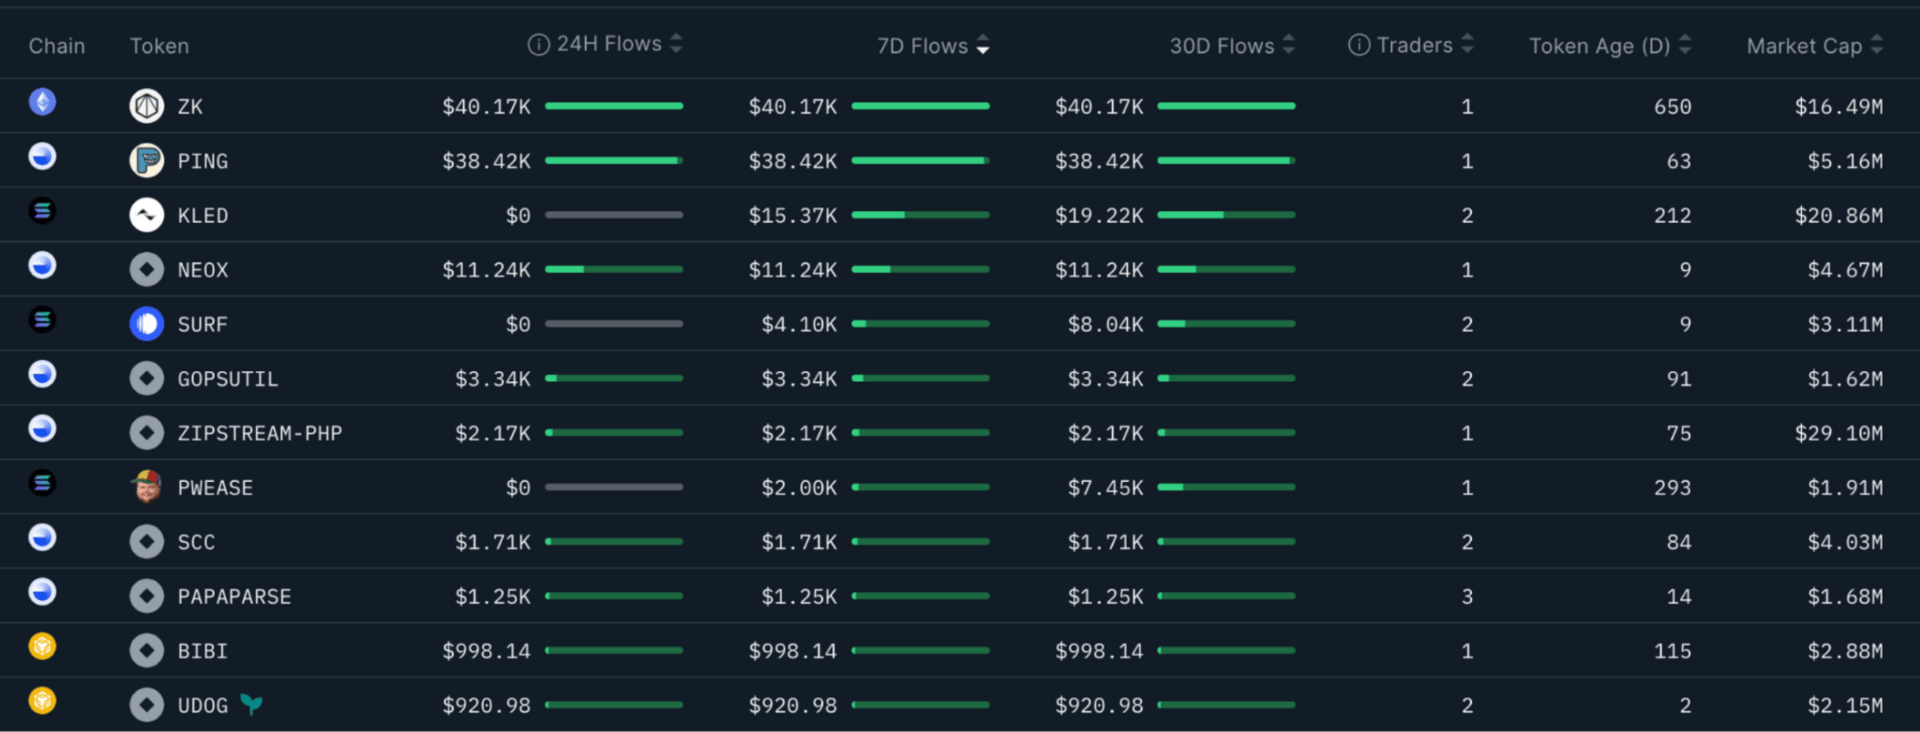Click the info icon next to 24H Flows
Screen dimensions: 1920x732
click(538, 45)
